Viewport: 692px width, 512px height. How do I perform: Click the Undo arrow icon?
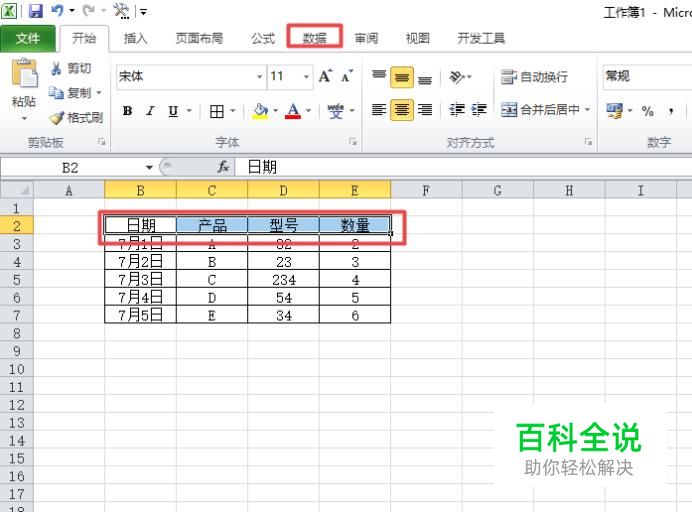[57, 10]
